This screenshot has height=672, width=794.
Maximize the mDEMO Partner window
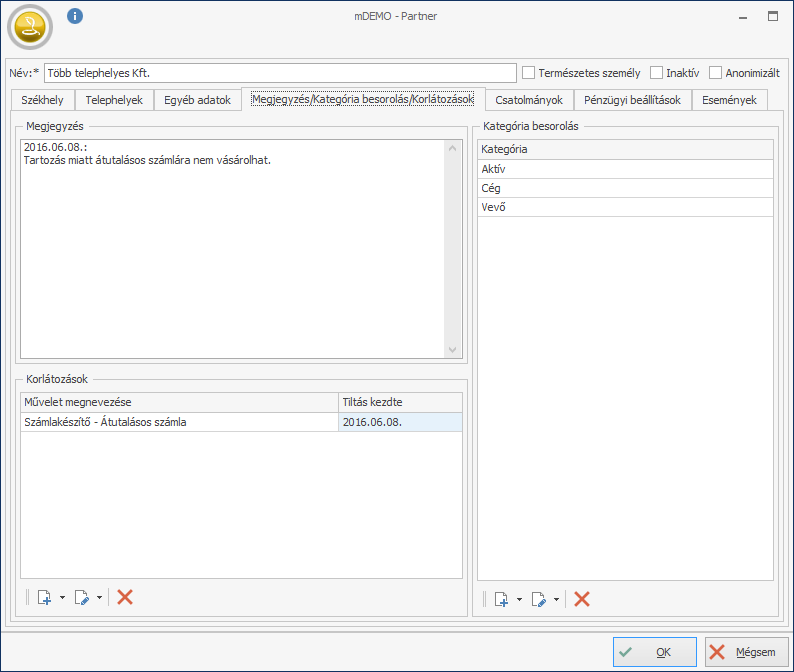pos(773,16)
